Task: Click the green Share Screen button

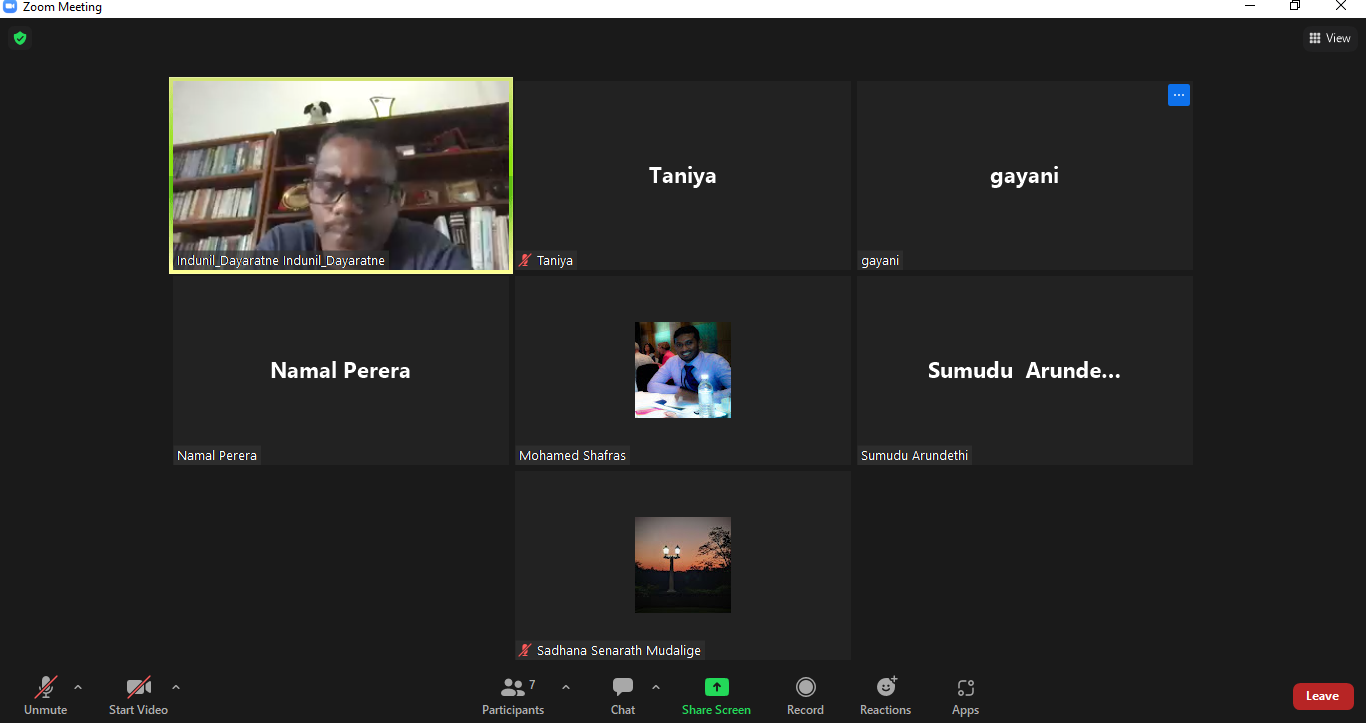Action: pyautogui.click(x=716, y=696)
